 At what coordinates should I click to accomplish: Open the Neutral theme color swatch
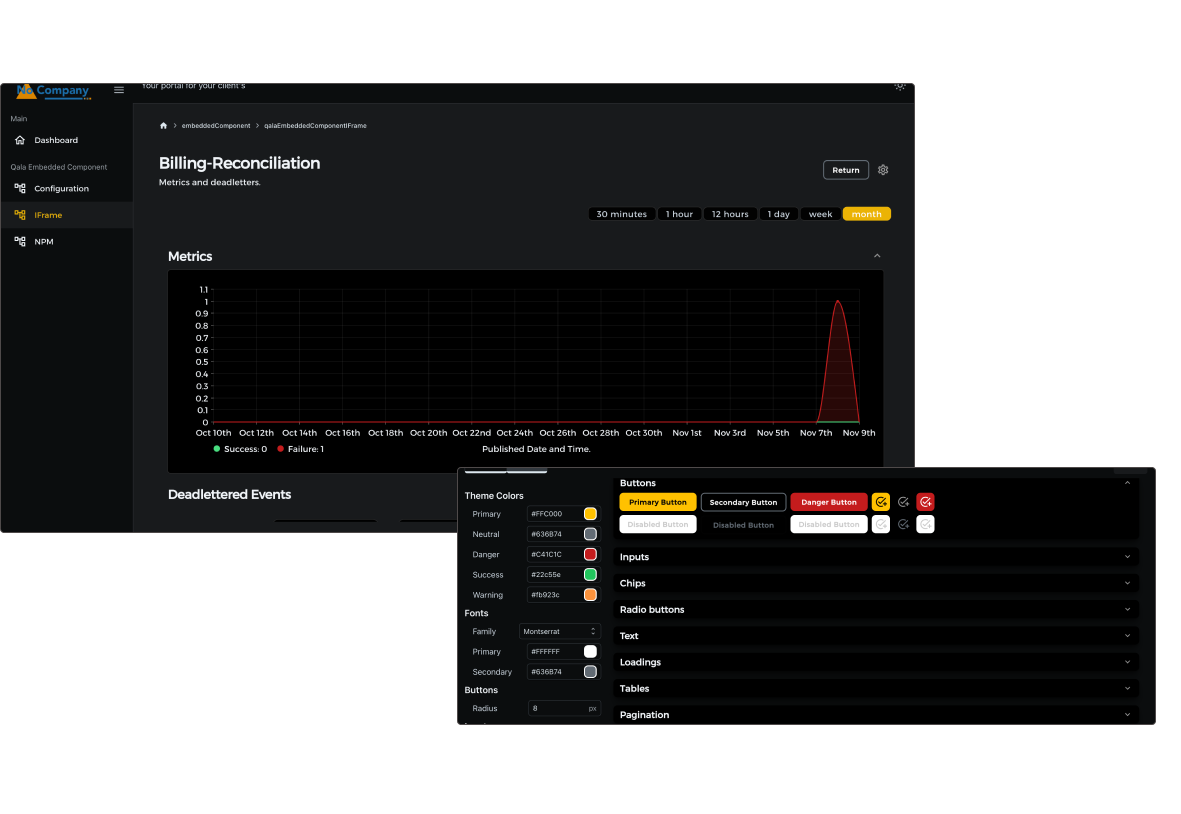(590, 534)
